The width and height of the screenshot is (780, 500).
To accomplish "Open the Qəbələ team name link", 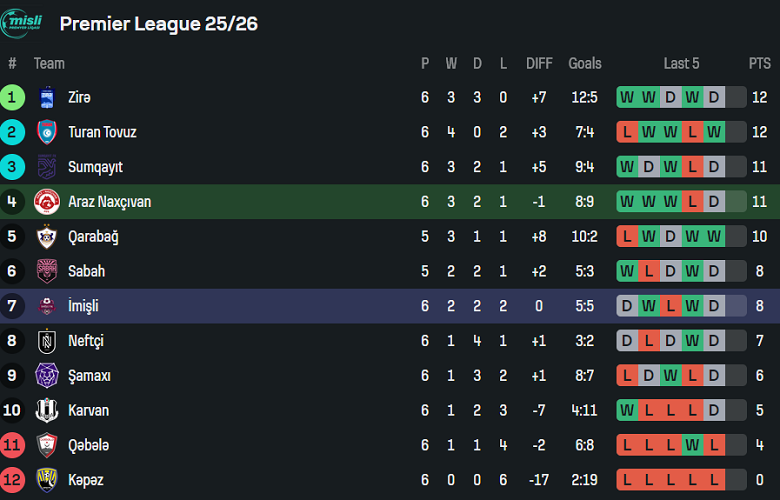I will click(88, 445).
